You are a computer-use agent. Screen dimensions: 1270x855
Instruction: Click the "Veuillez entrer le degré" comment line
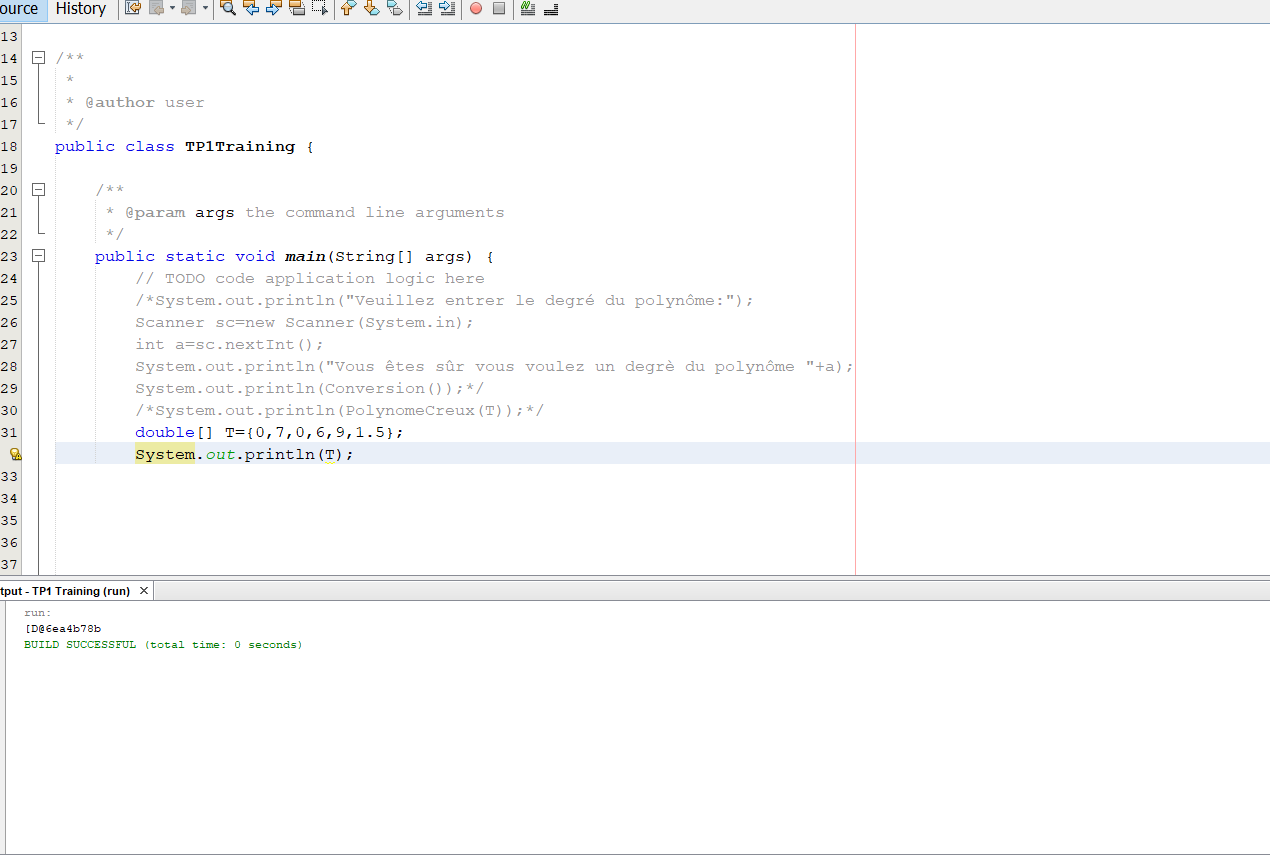pos(445,300)
